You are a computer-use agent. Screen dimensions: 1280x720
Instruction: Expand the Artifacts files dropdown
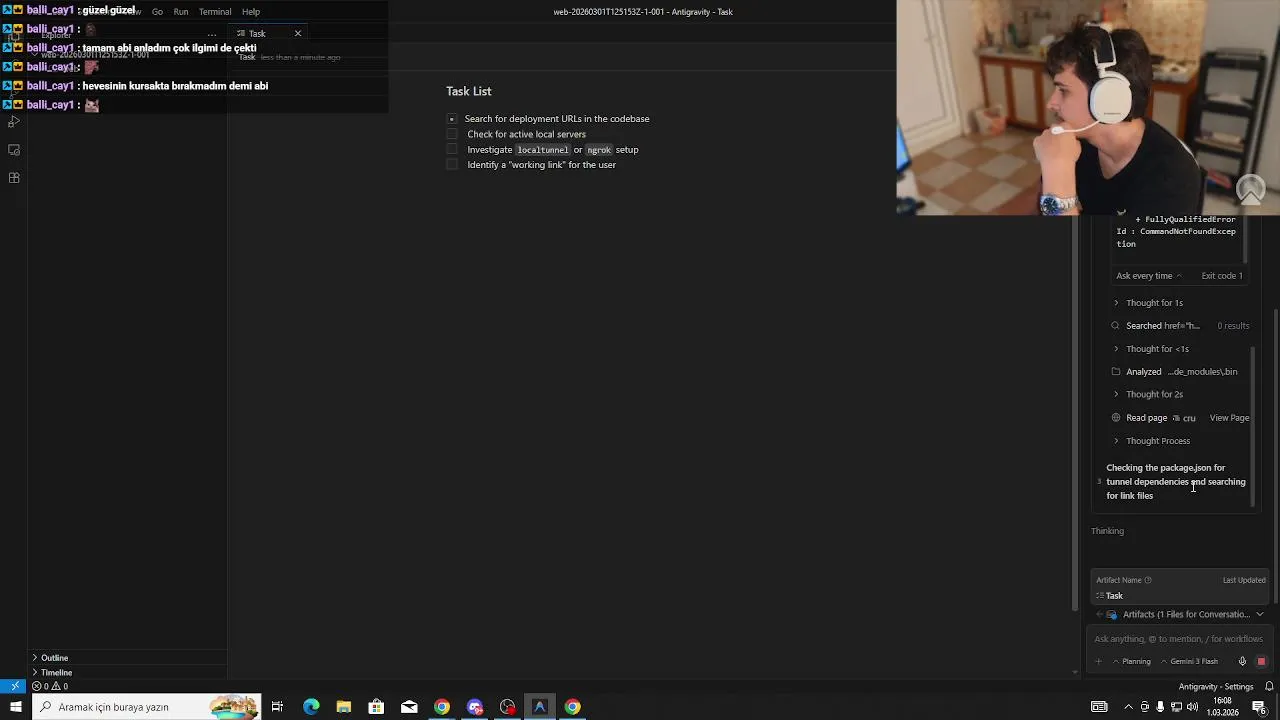click(x=1259, y=615)
